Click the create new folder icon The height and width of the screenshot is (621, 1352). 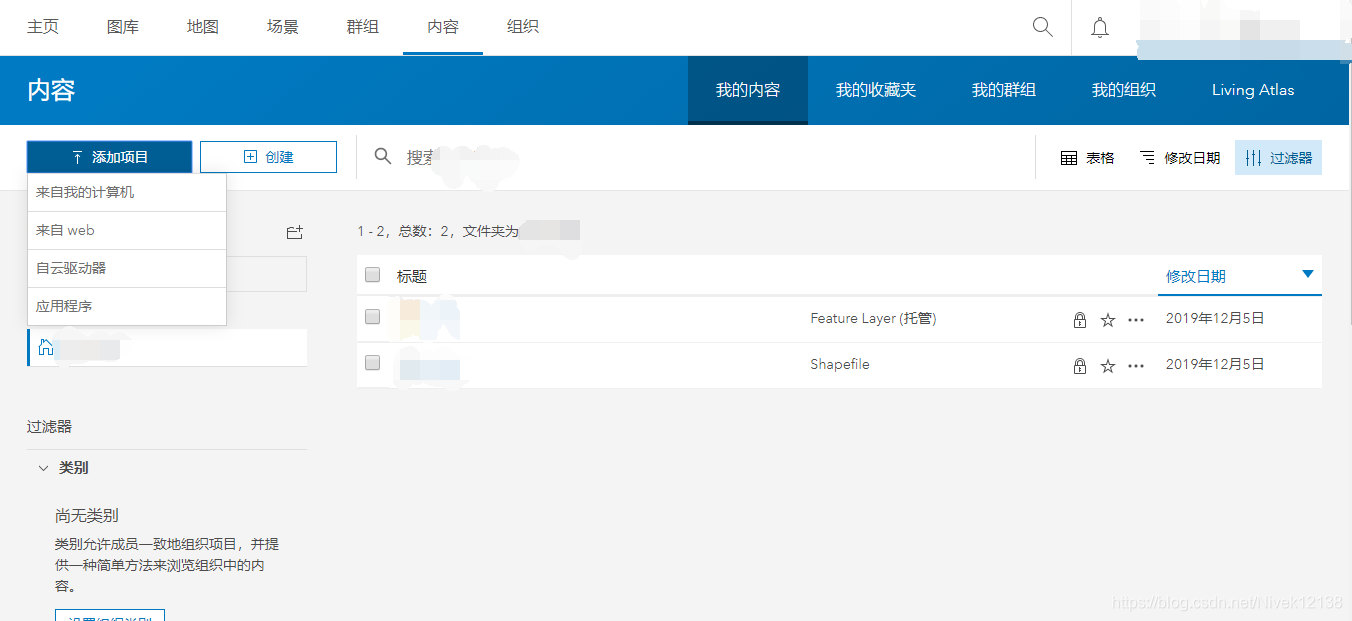[294, 231]
